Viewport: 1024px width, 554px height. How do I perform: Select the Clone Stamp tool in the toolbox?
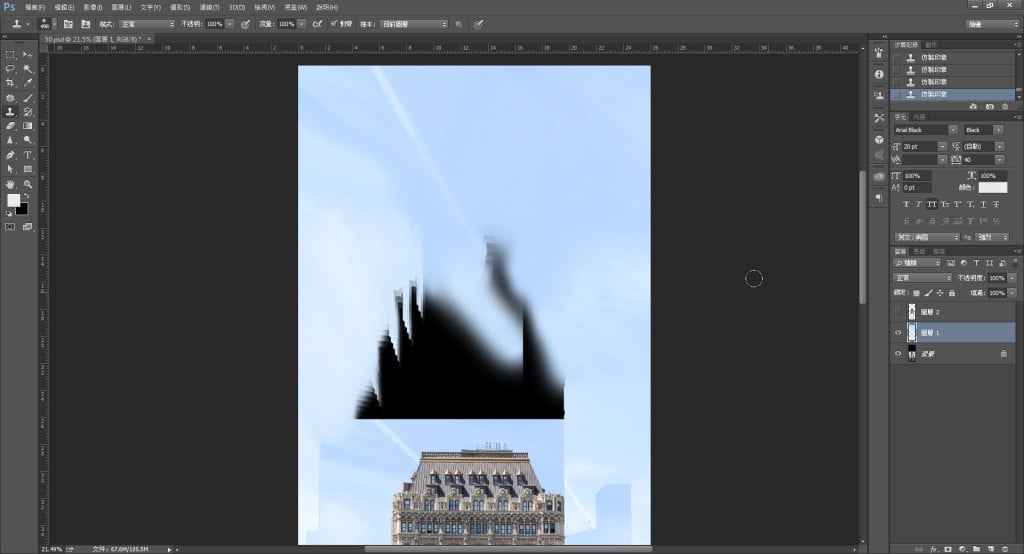tap(10, 112)
